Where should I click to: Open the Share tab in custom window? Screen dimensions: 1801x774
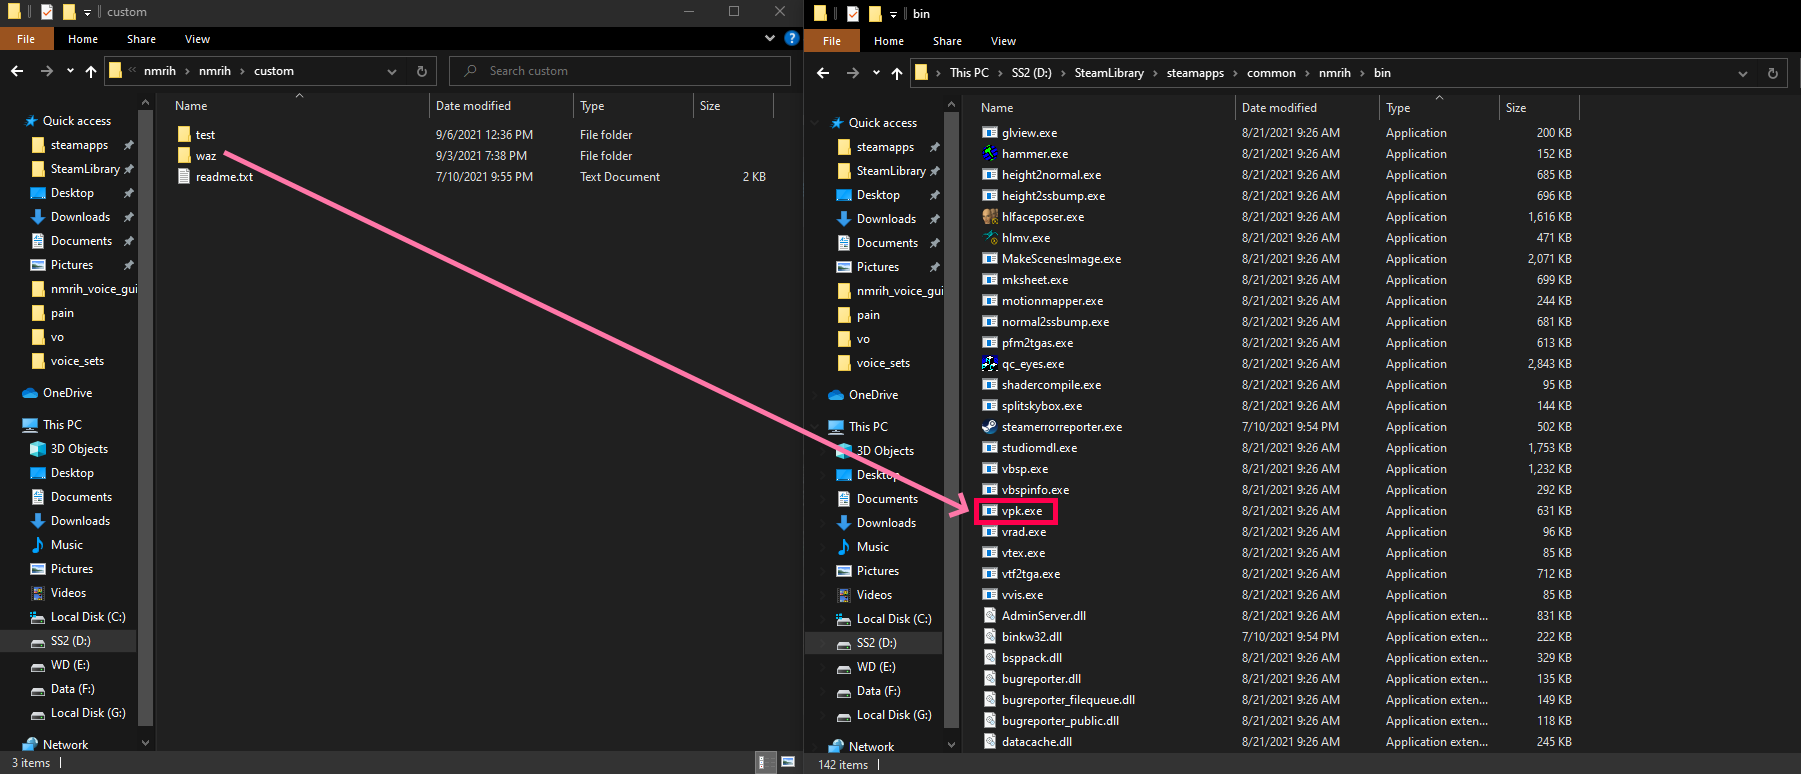pos(141,39)
